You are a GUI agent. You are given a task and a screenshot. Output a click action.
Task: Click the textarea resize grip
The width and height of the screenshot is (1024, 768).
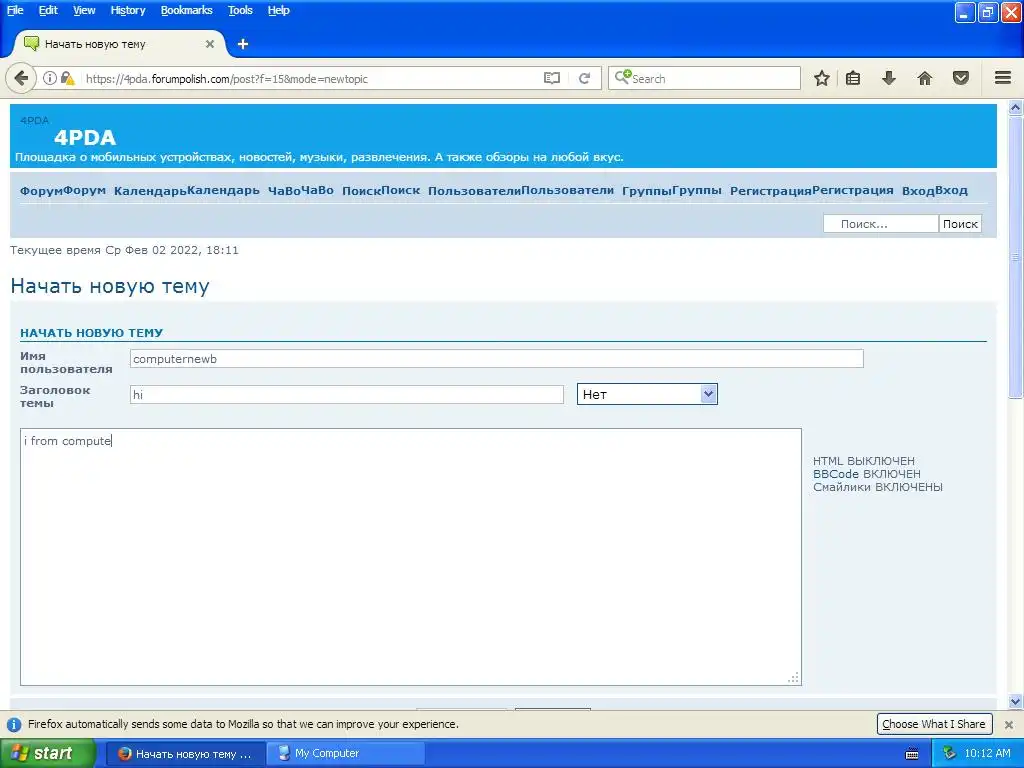(x=793, y=678)
